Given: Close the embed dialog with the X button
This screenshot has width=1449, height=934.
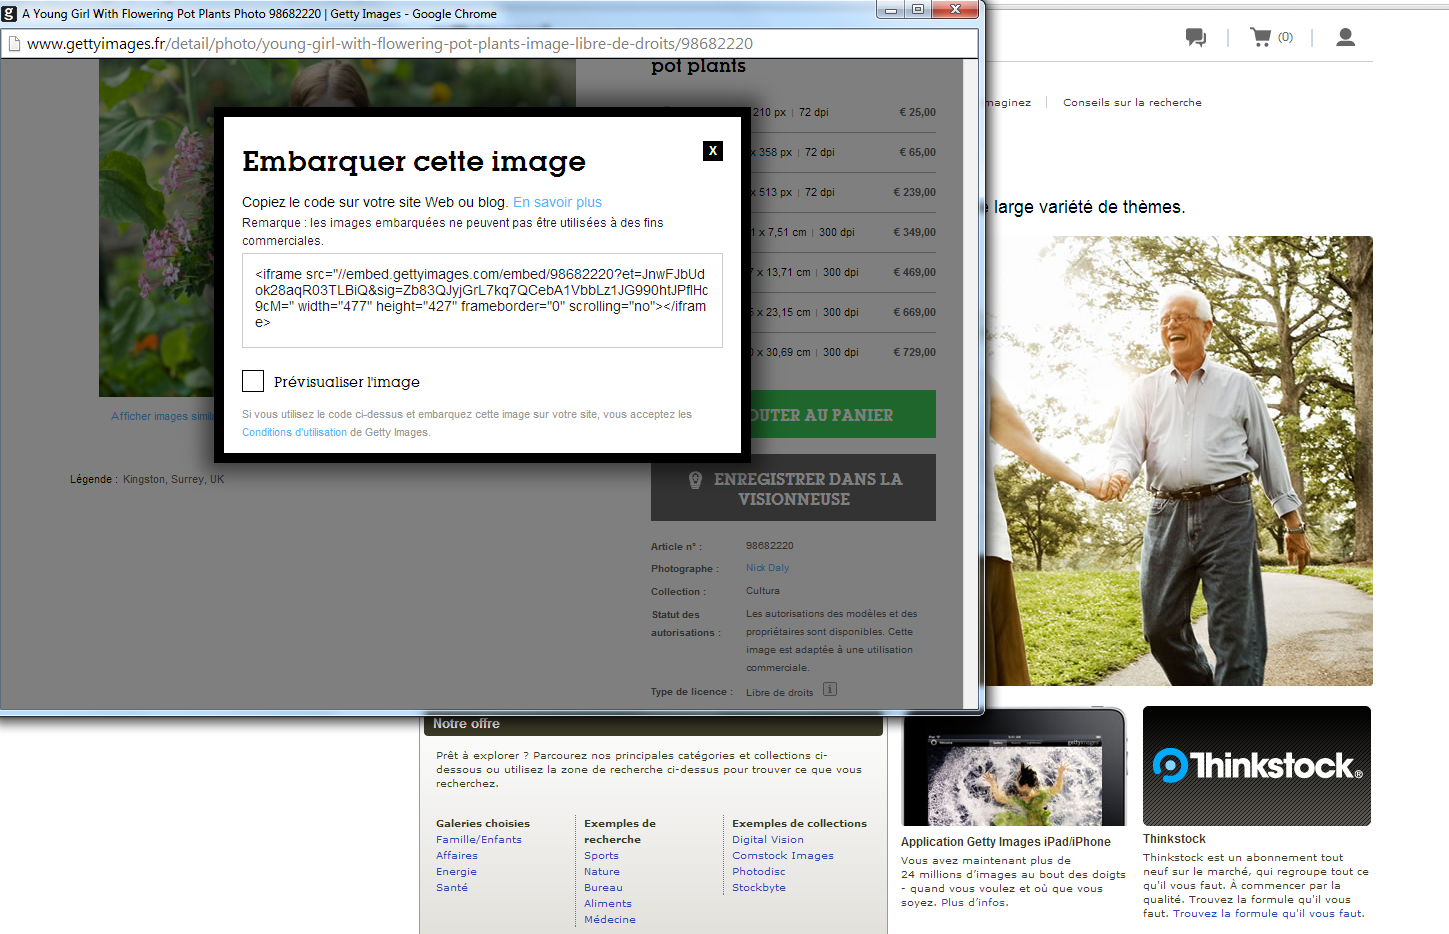Looking at the screenshot, I should click(x=712, y=150).
